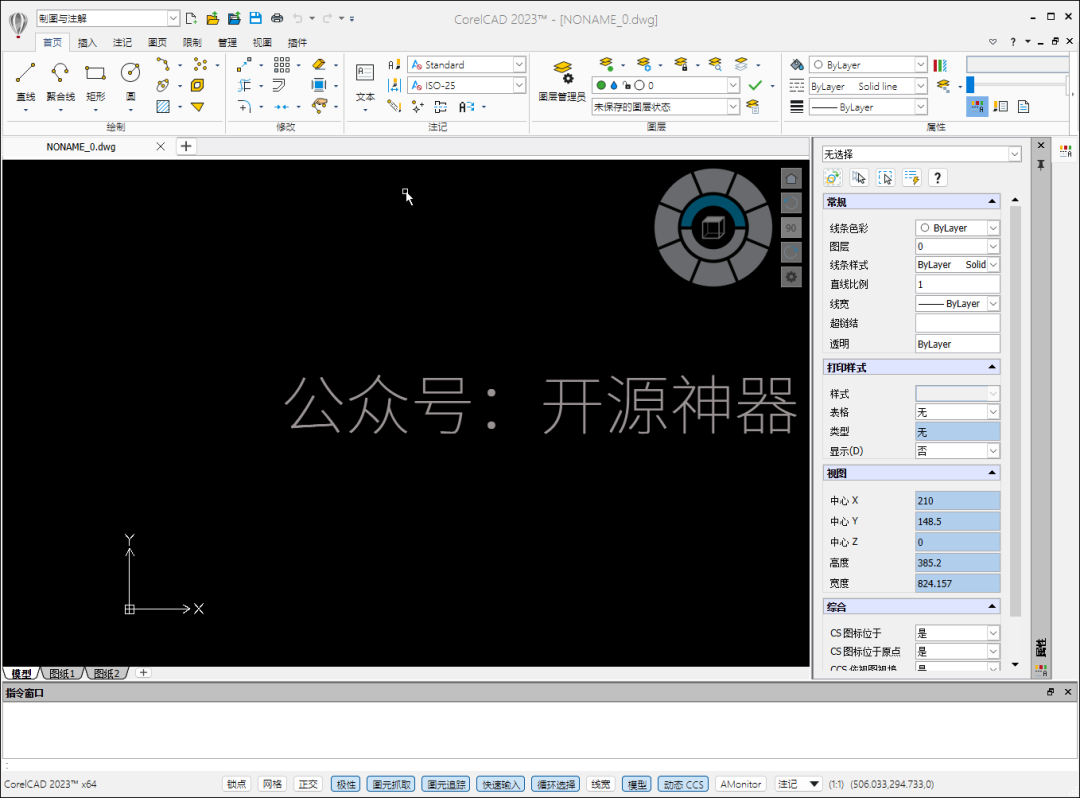
Task: Open the 插入 ribbon tab
Action: point(87,43)
